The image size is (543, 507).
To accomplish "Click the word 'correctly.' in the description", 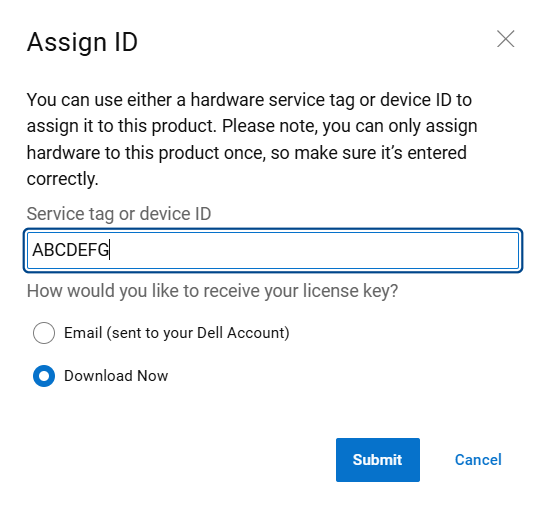I will (63, 179).
